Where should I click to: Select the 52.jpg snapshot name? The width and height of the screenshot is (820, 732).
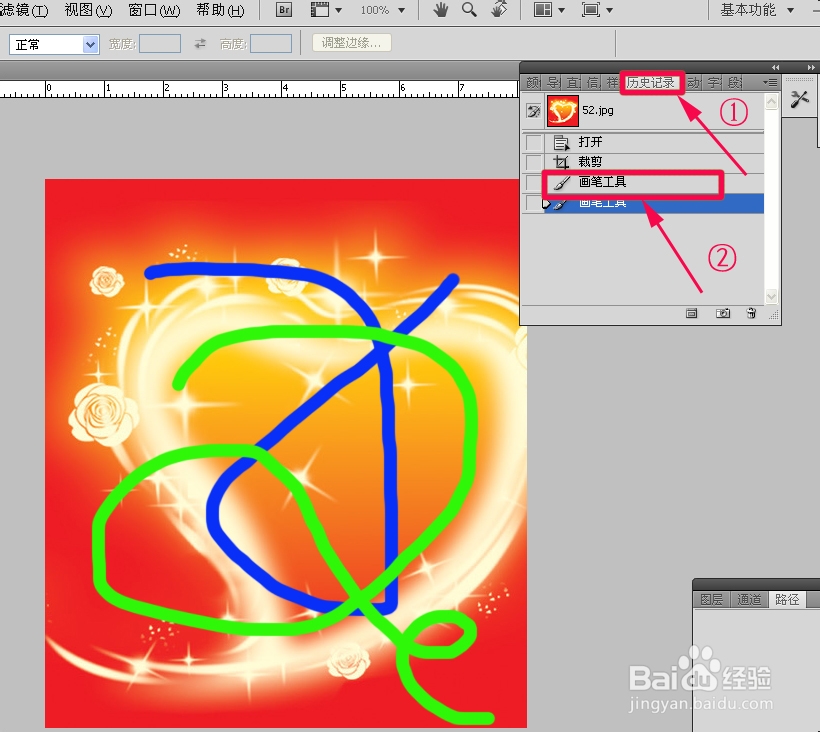(x=598, y=110)
